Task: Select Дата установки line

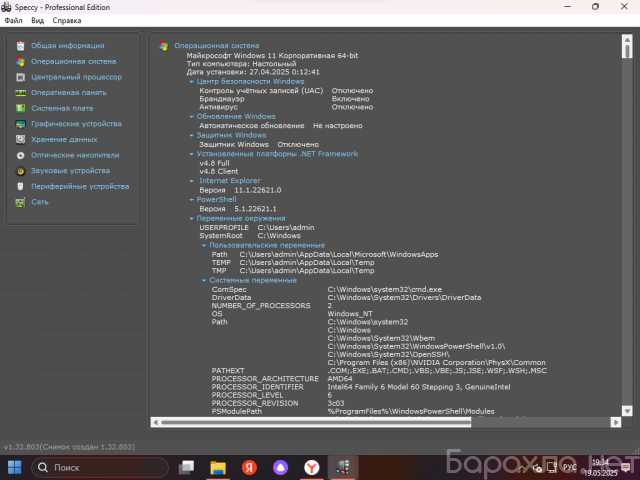Action: coord(253,72)
